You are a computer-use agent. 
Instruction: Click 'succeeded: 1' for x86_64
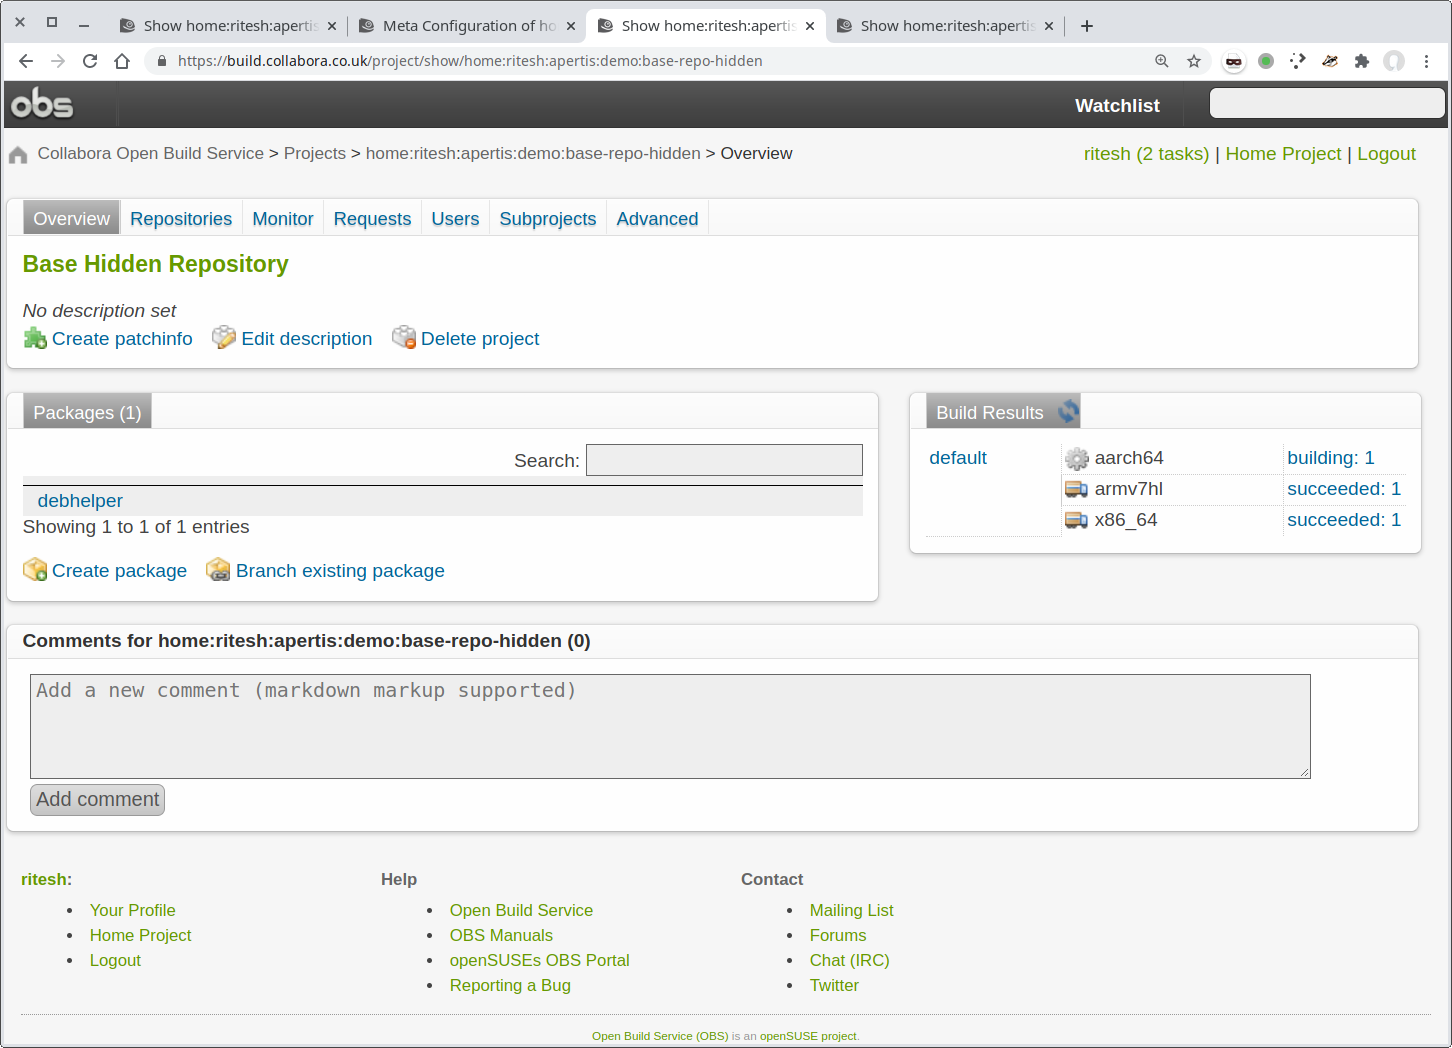pos(1344,520)
